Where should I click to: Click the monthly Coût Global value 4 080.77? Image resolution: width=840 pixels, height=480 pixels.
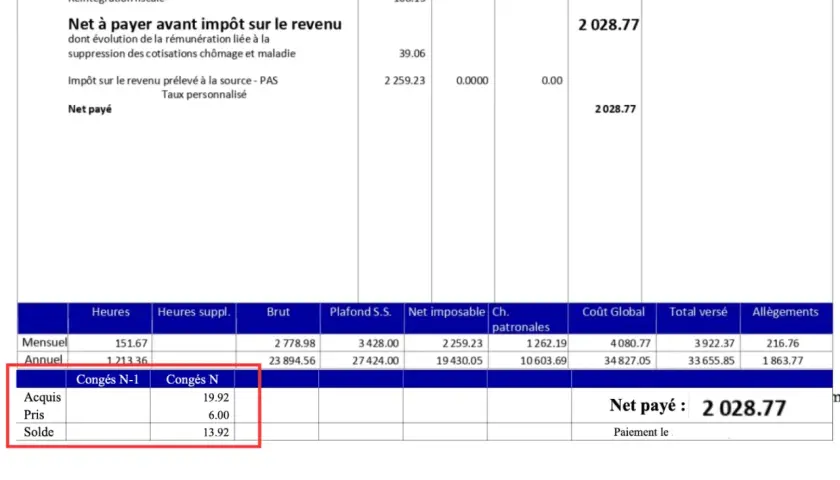pos(630,343)
